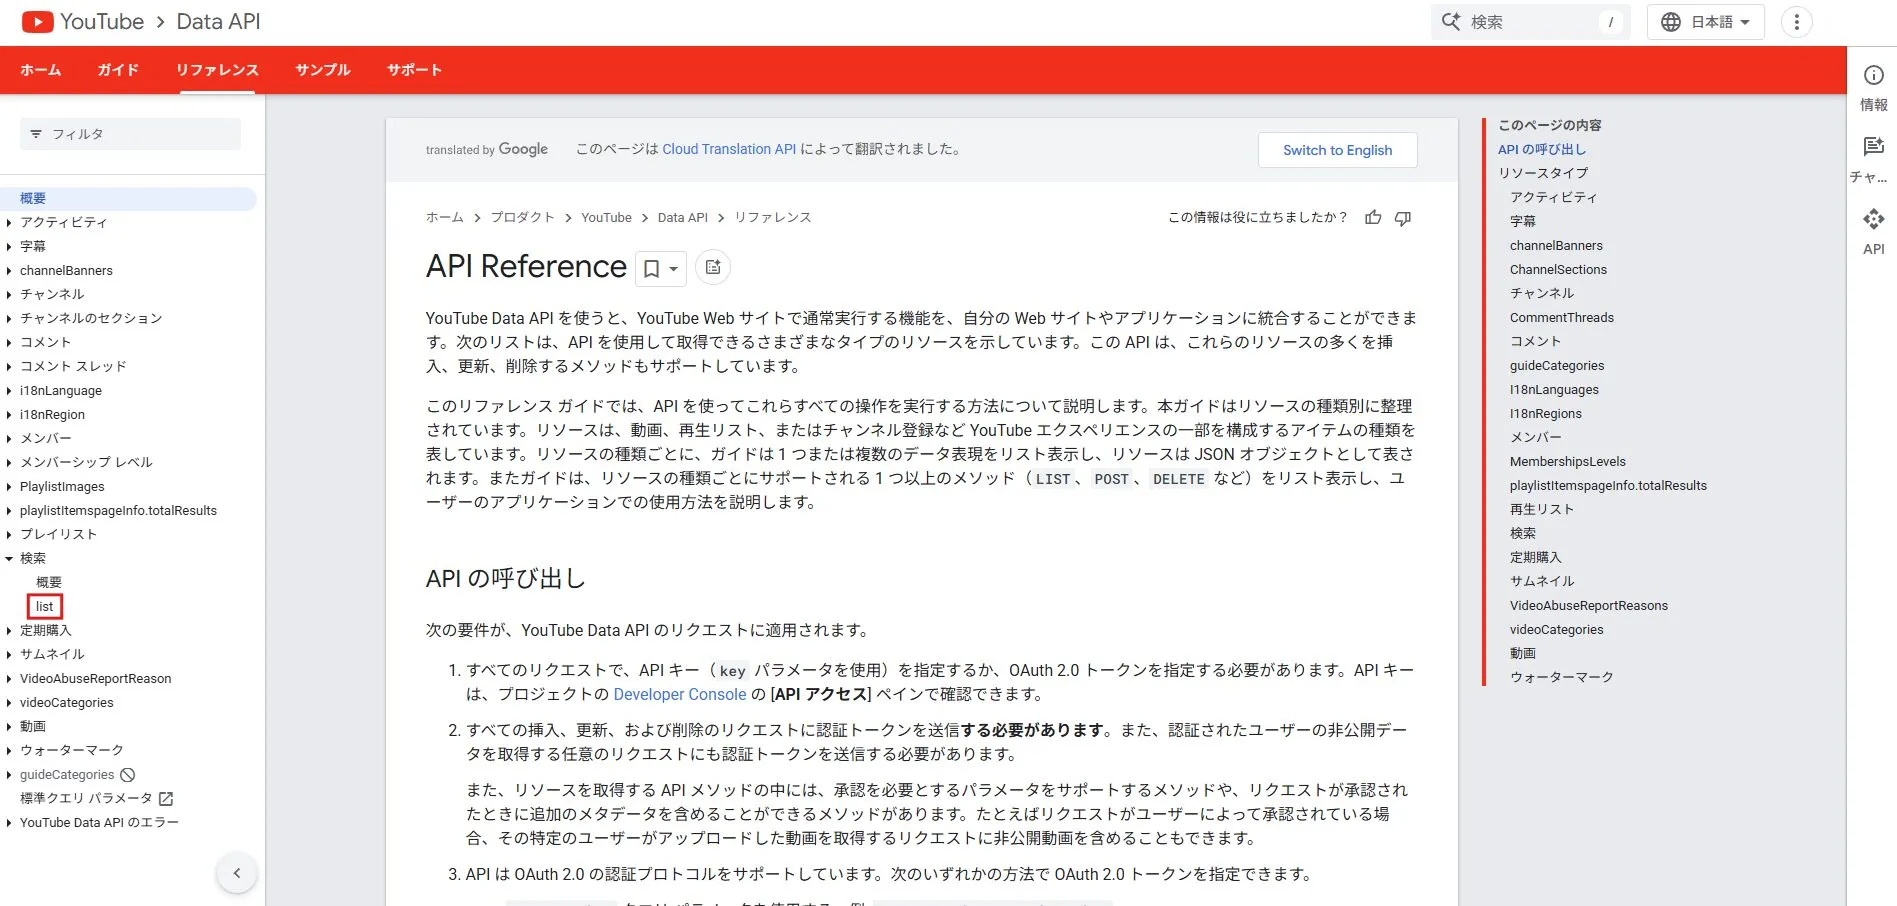1897x906 pixels.
Task: Click the globe language icon
Action: (x=1671, y=22)
